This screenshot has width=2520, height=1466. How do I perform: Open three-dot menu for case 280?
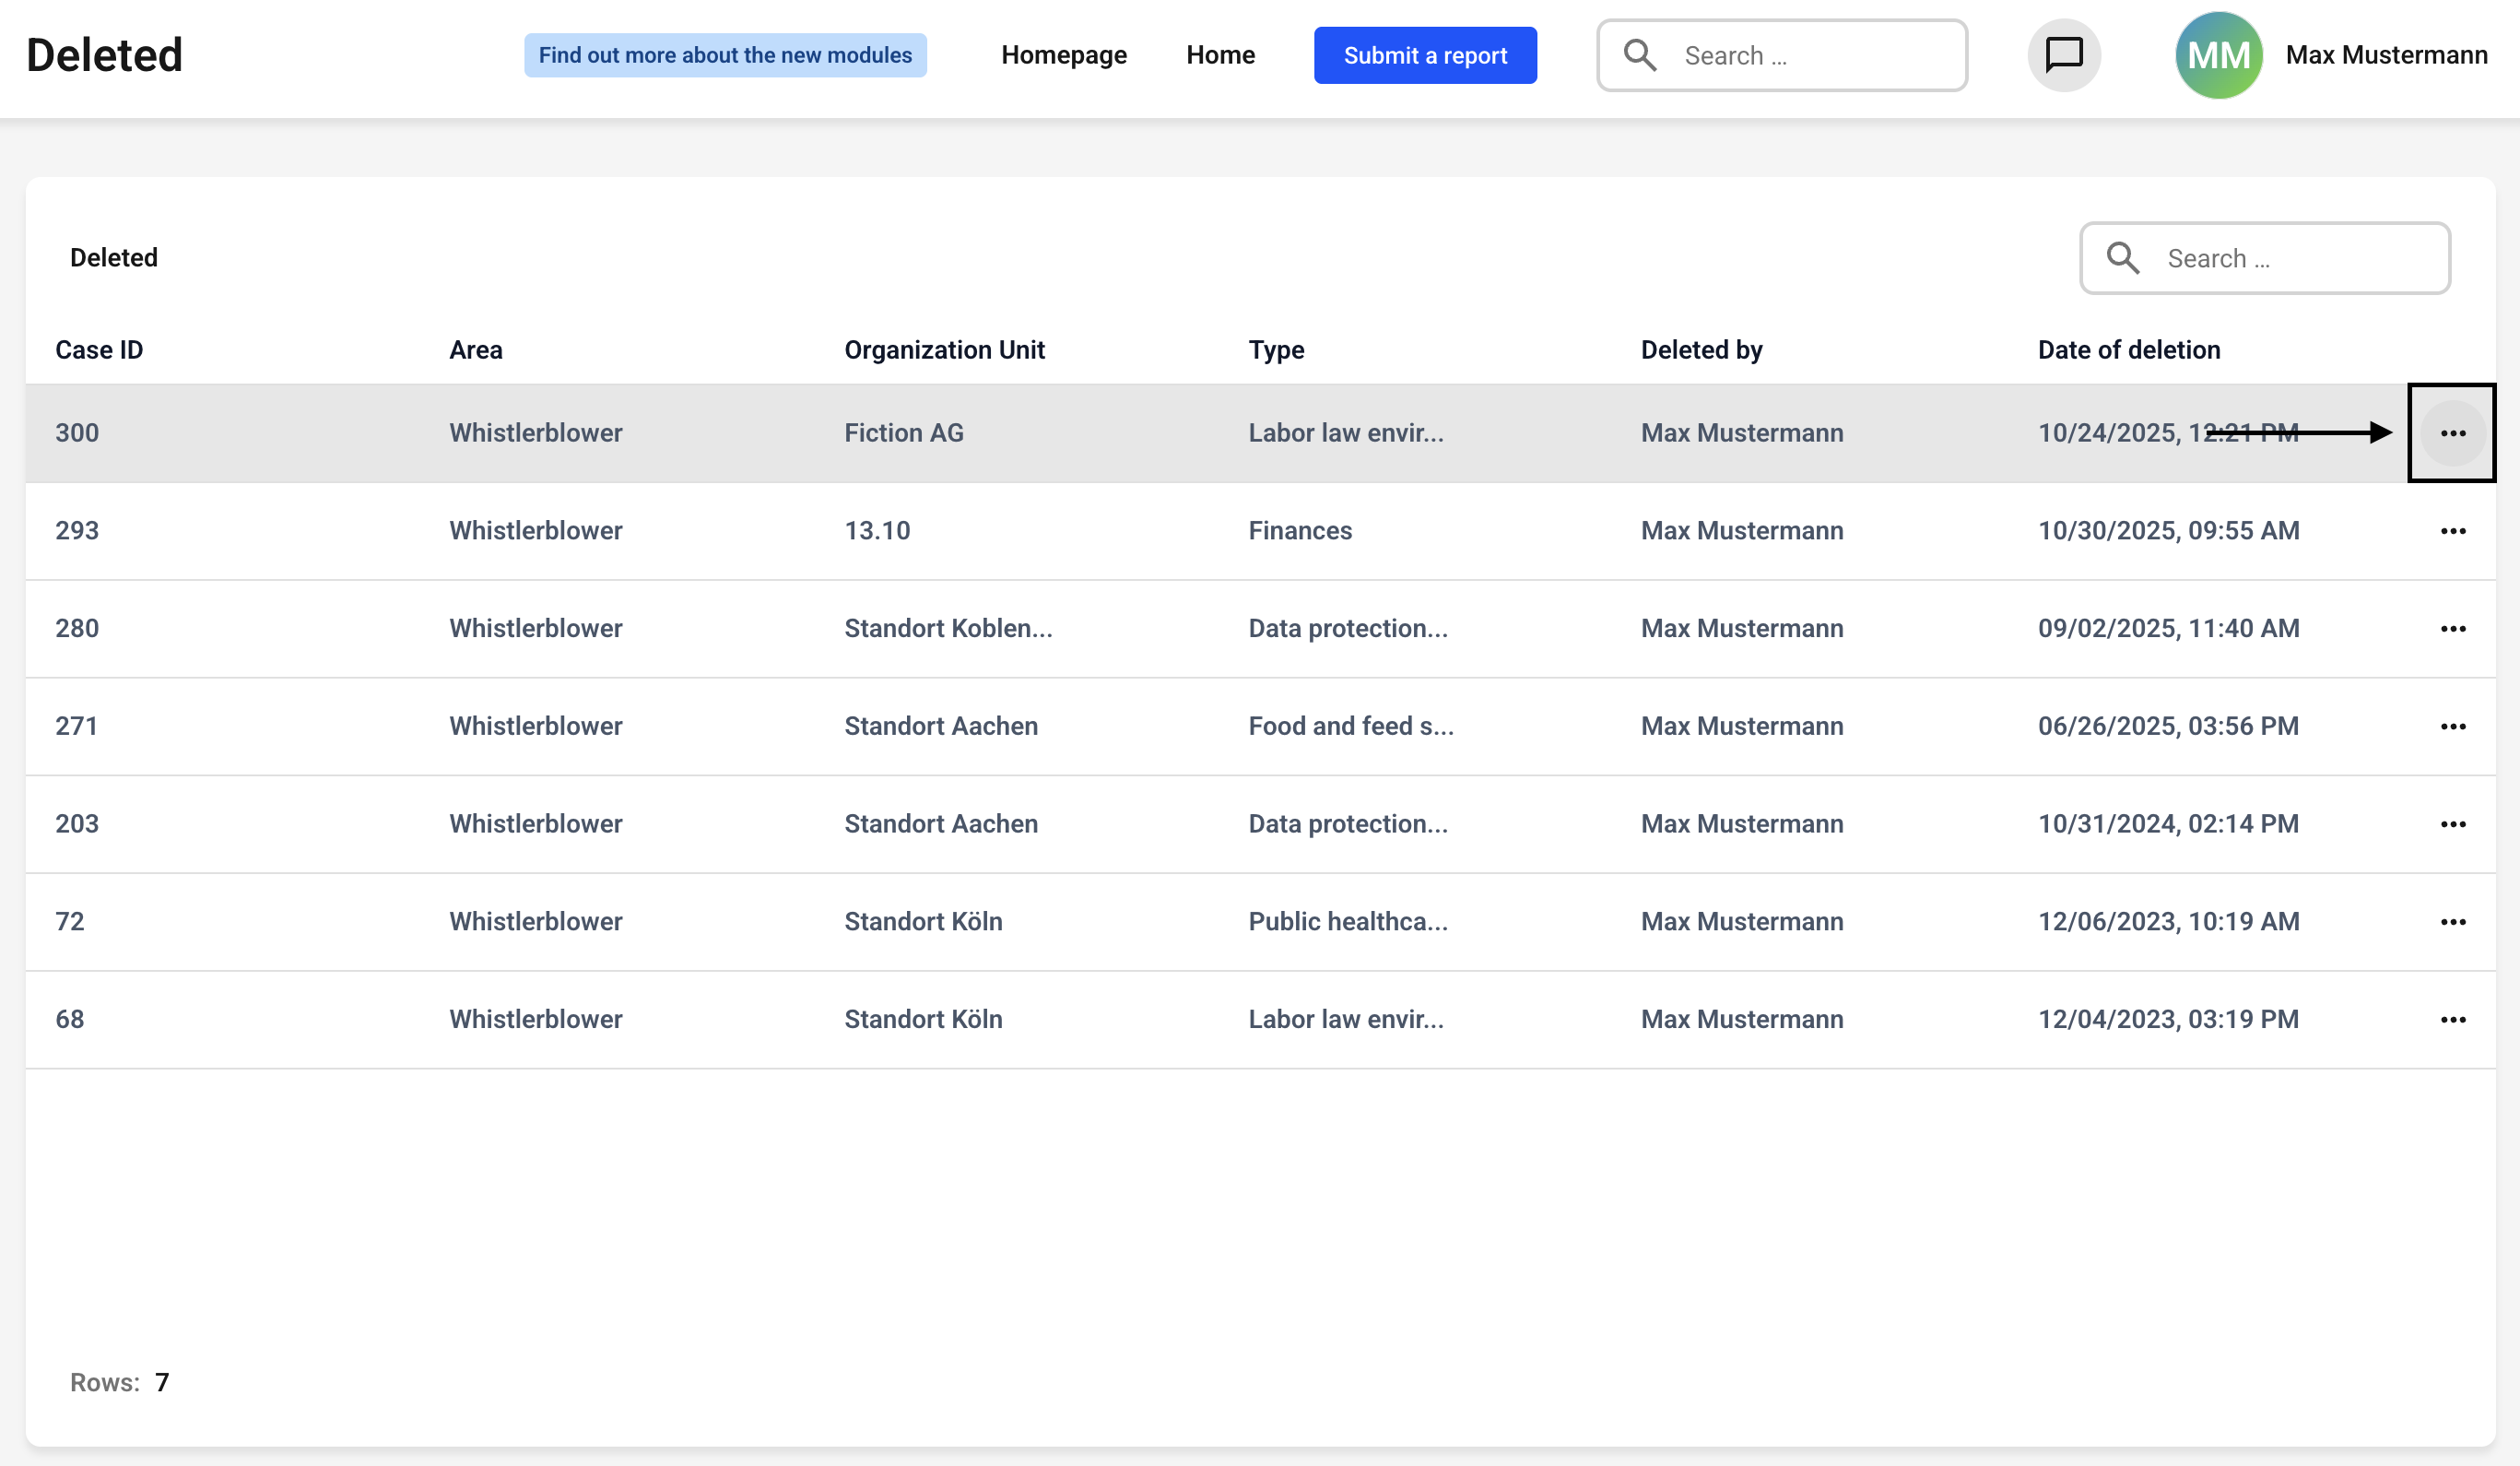(2452, 629)
